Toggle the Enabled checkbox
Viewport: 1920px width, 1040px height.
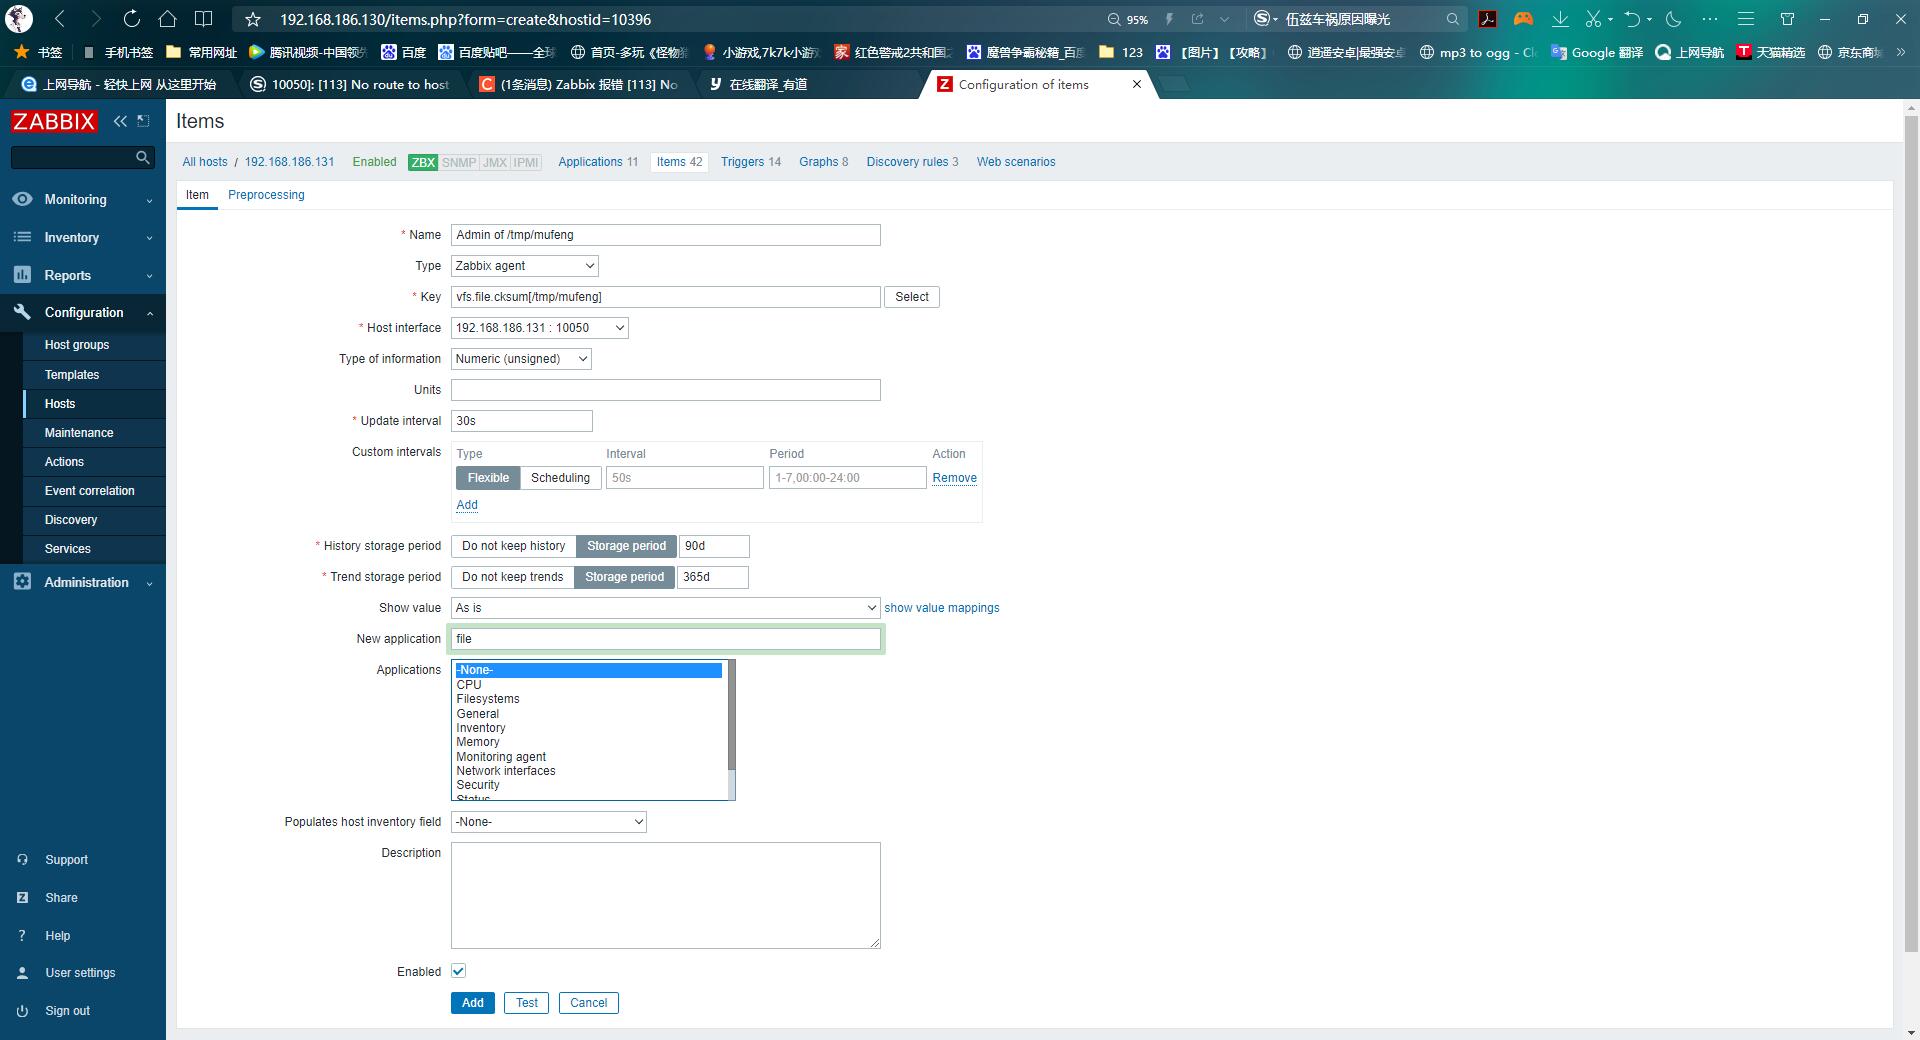click(459, 971)
